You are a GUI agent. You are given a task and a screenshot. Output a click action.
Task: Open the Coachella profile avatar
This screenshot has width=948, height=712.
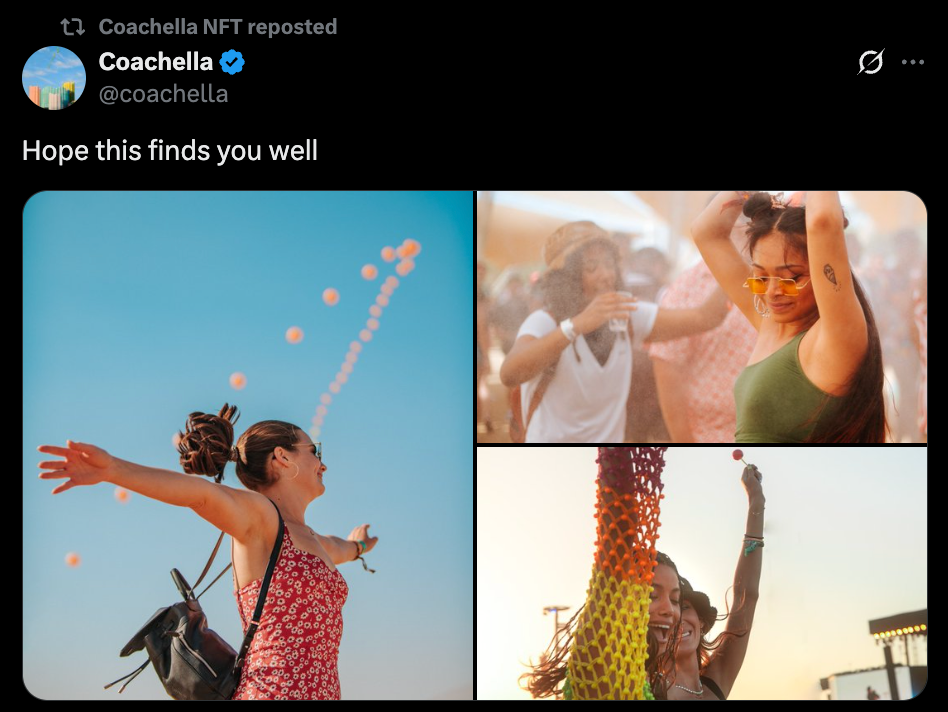[x=54, y=78]
